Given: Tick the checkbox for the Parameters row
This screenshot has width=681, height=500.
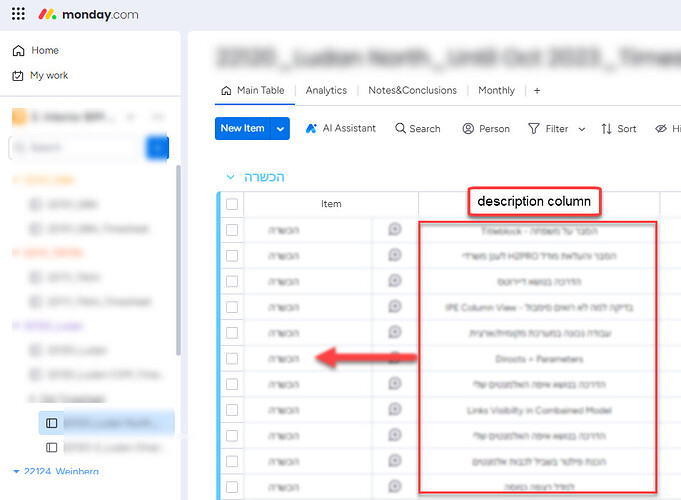Looking at the screenshot, I should pyautogui.click(x=232, y=358).
